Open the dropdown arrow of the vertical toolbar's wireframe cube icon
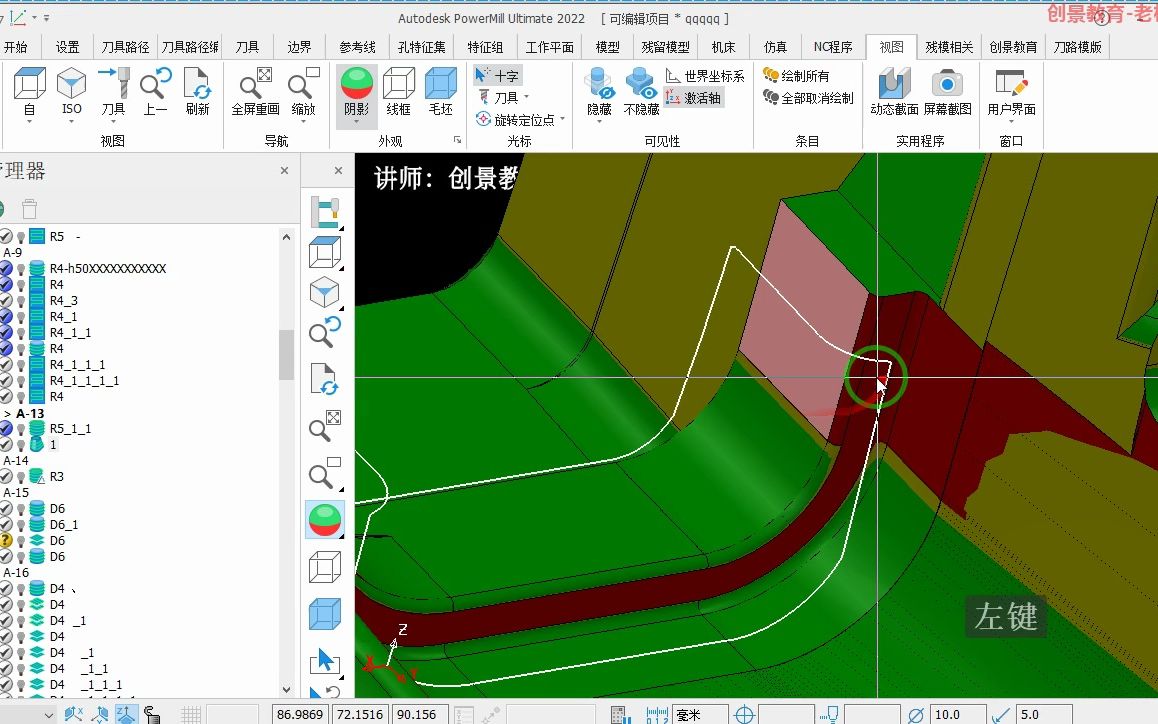1158x724 pixels. 340,267
